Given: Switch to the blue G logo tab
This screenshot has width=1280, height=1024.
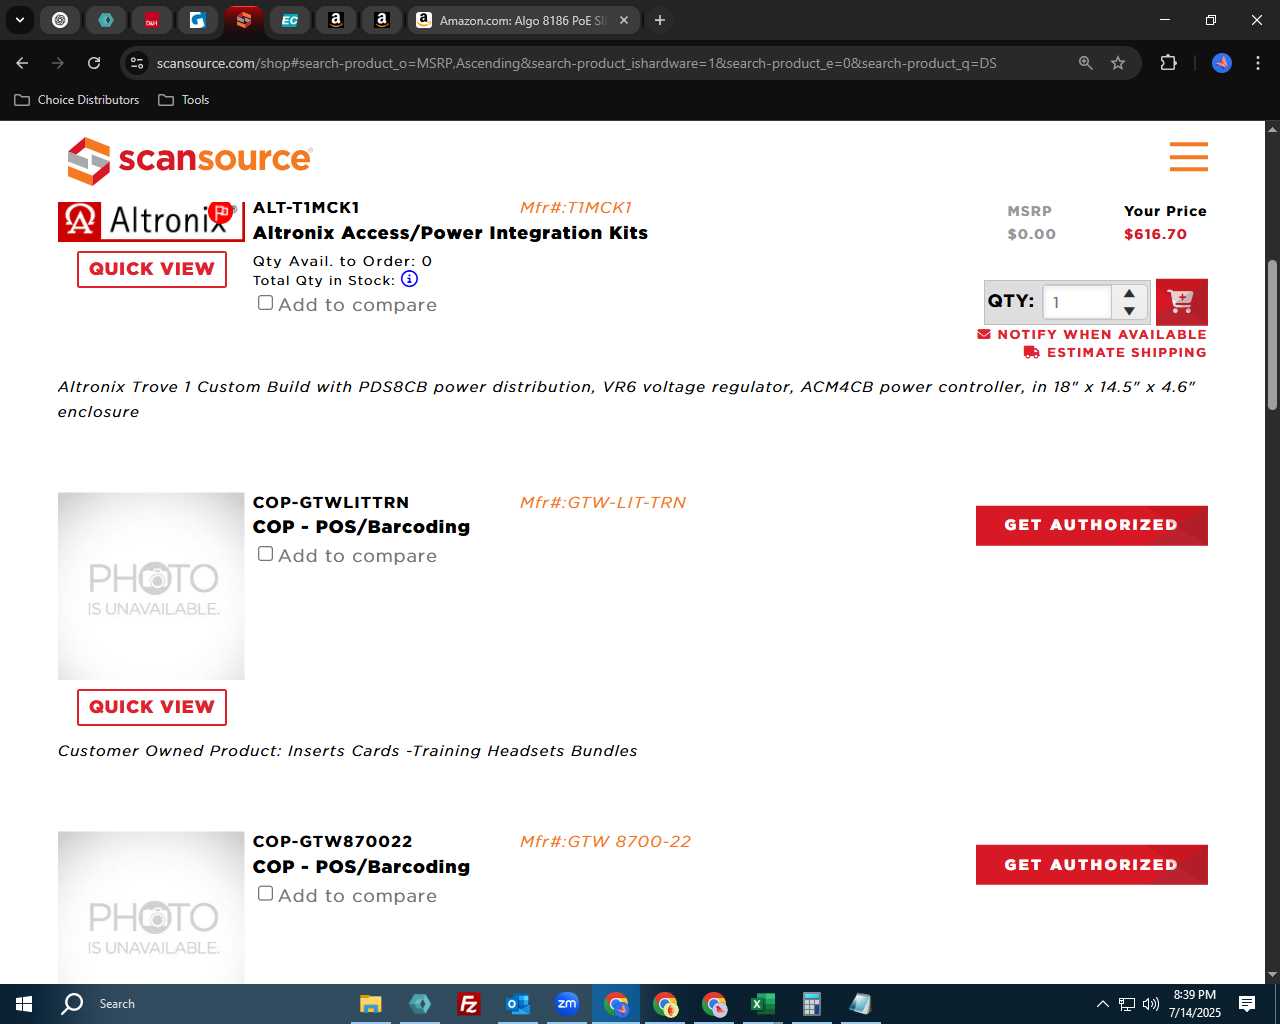Looking at the screenshot, I should click(x=198, y=20).
